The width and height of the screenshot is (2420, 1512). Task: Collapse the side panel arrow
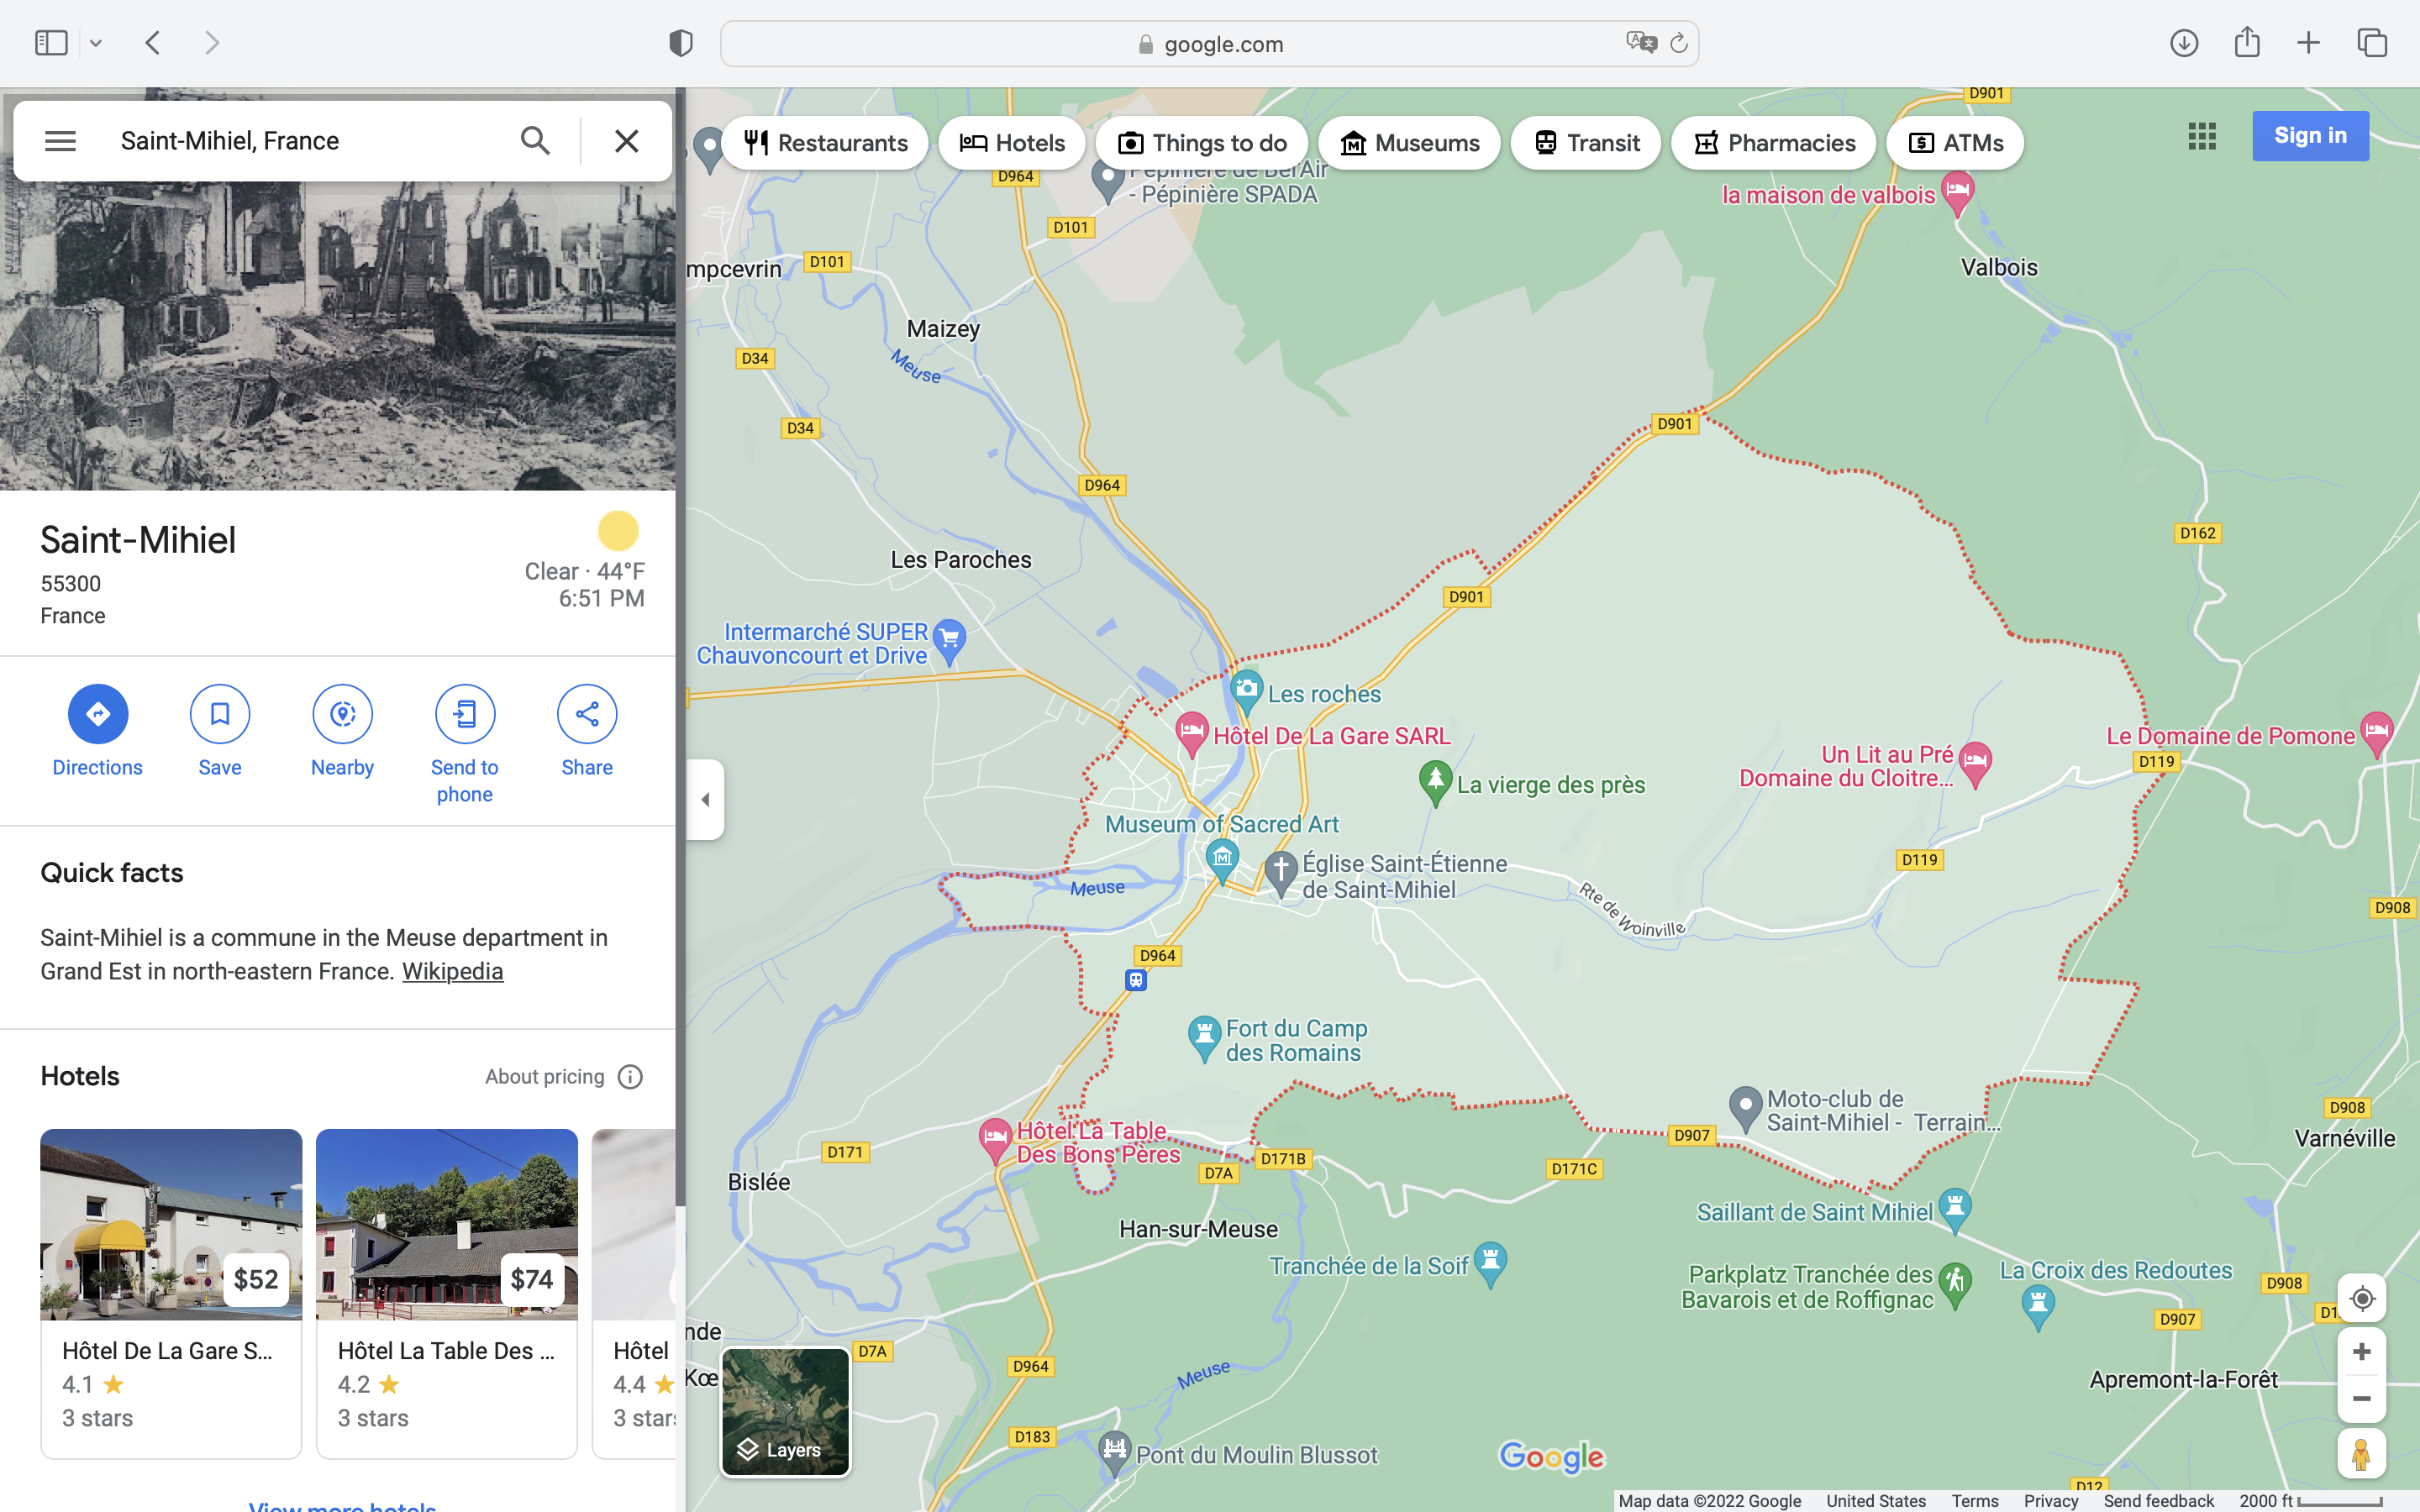tap(705, 799)
